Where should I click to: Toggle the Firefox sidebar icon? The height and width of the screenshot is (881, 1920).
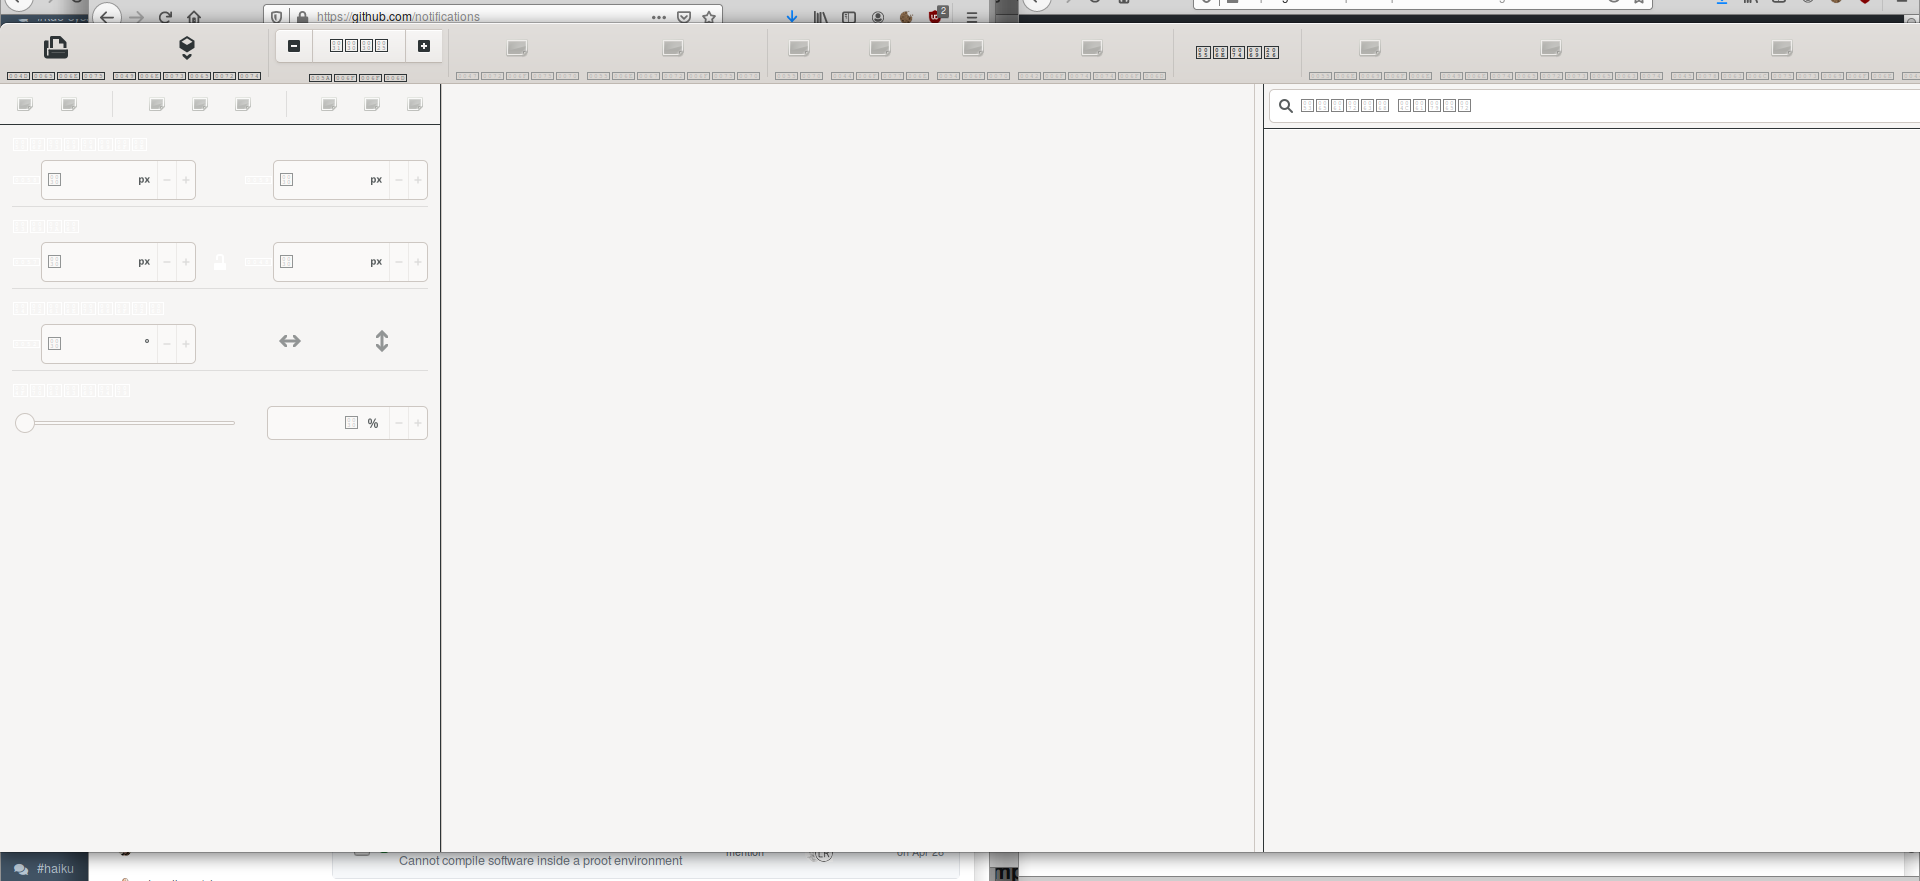point(849,17)
